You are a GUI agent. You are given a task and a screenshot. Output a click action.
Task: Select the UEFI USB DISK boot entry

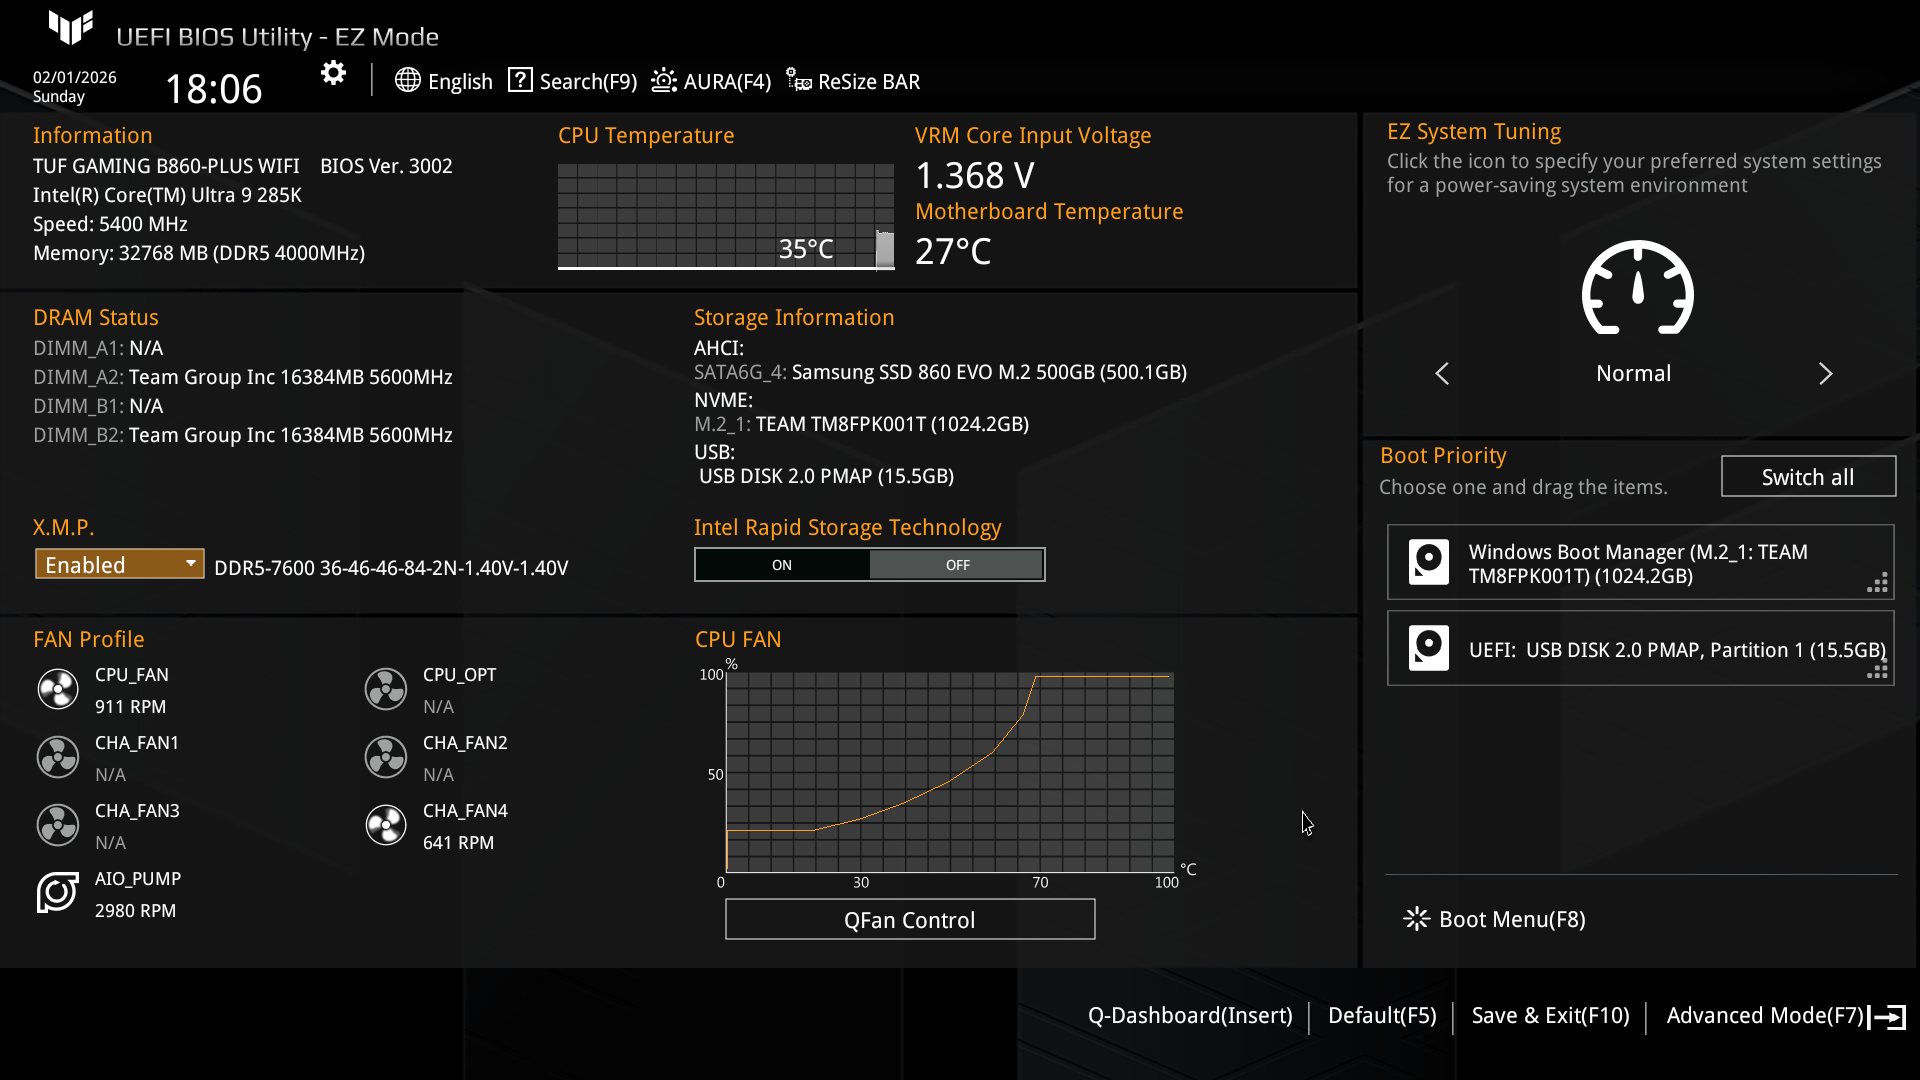coord(1640,649)
